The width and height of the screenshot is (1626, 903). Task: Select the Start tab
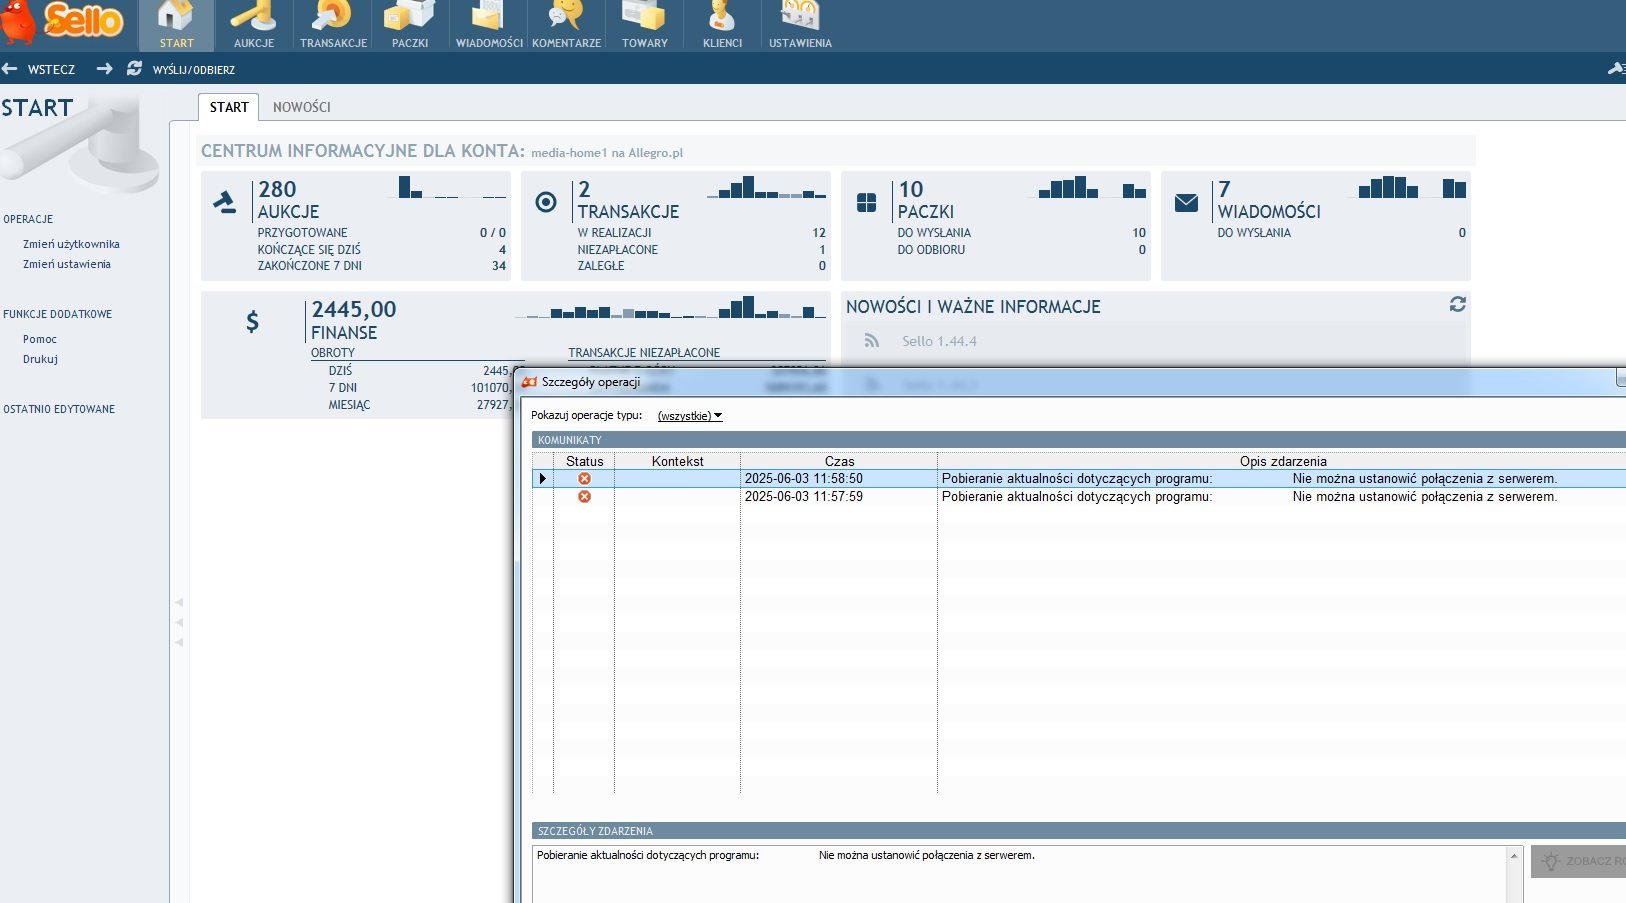[x=229, y=107]
